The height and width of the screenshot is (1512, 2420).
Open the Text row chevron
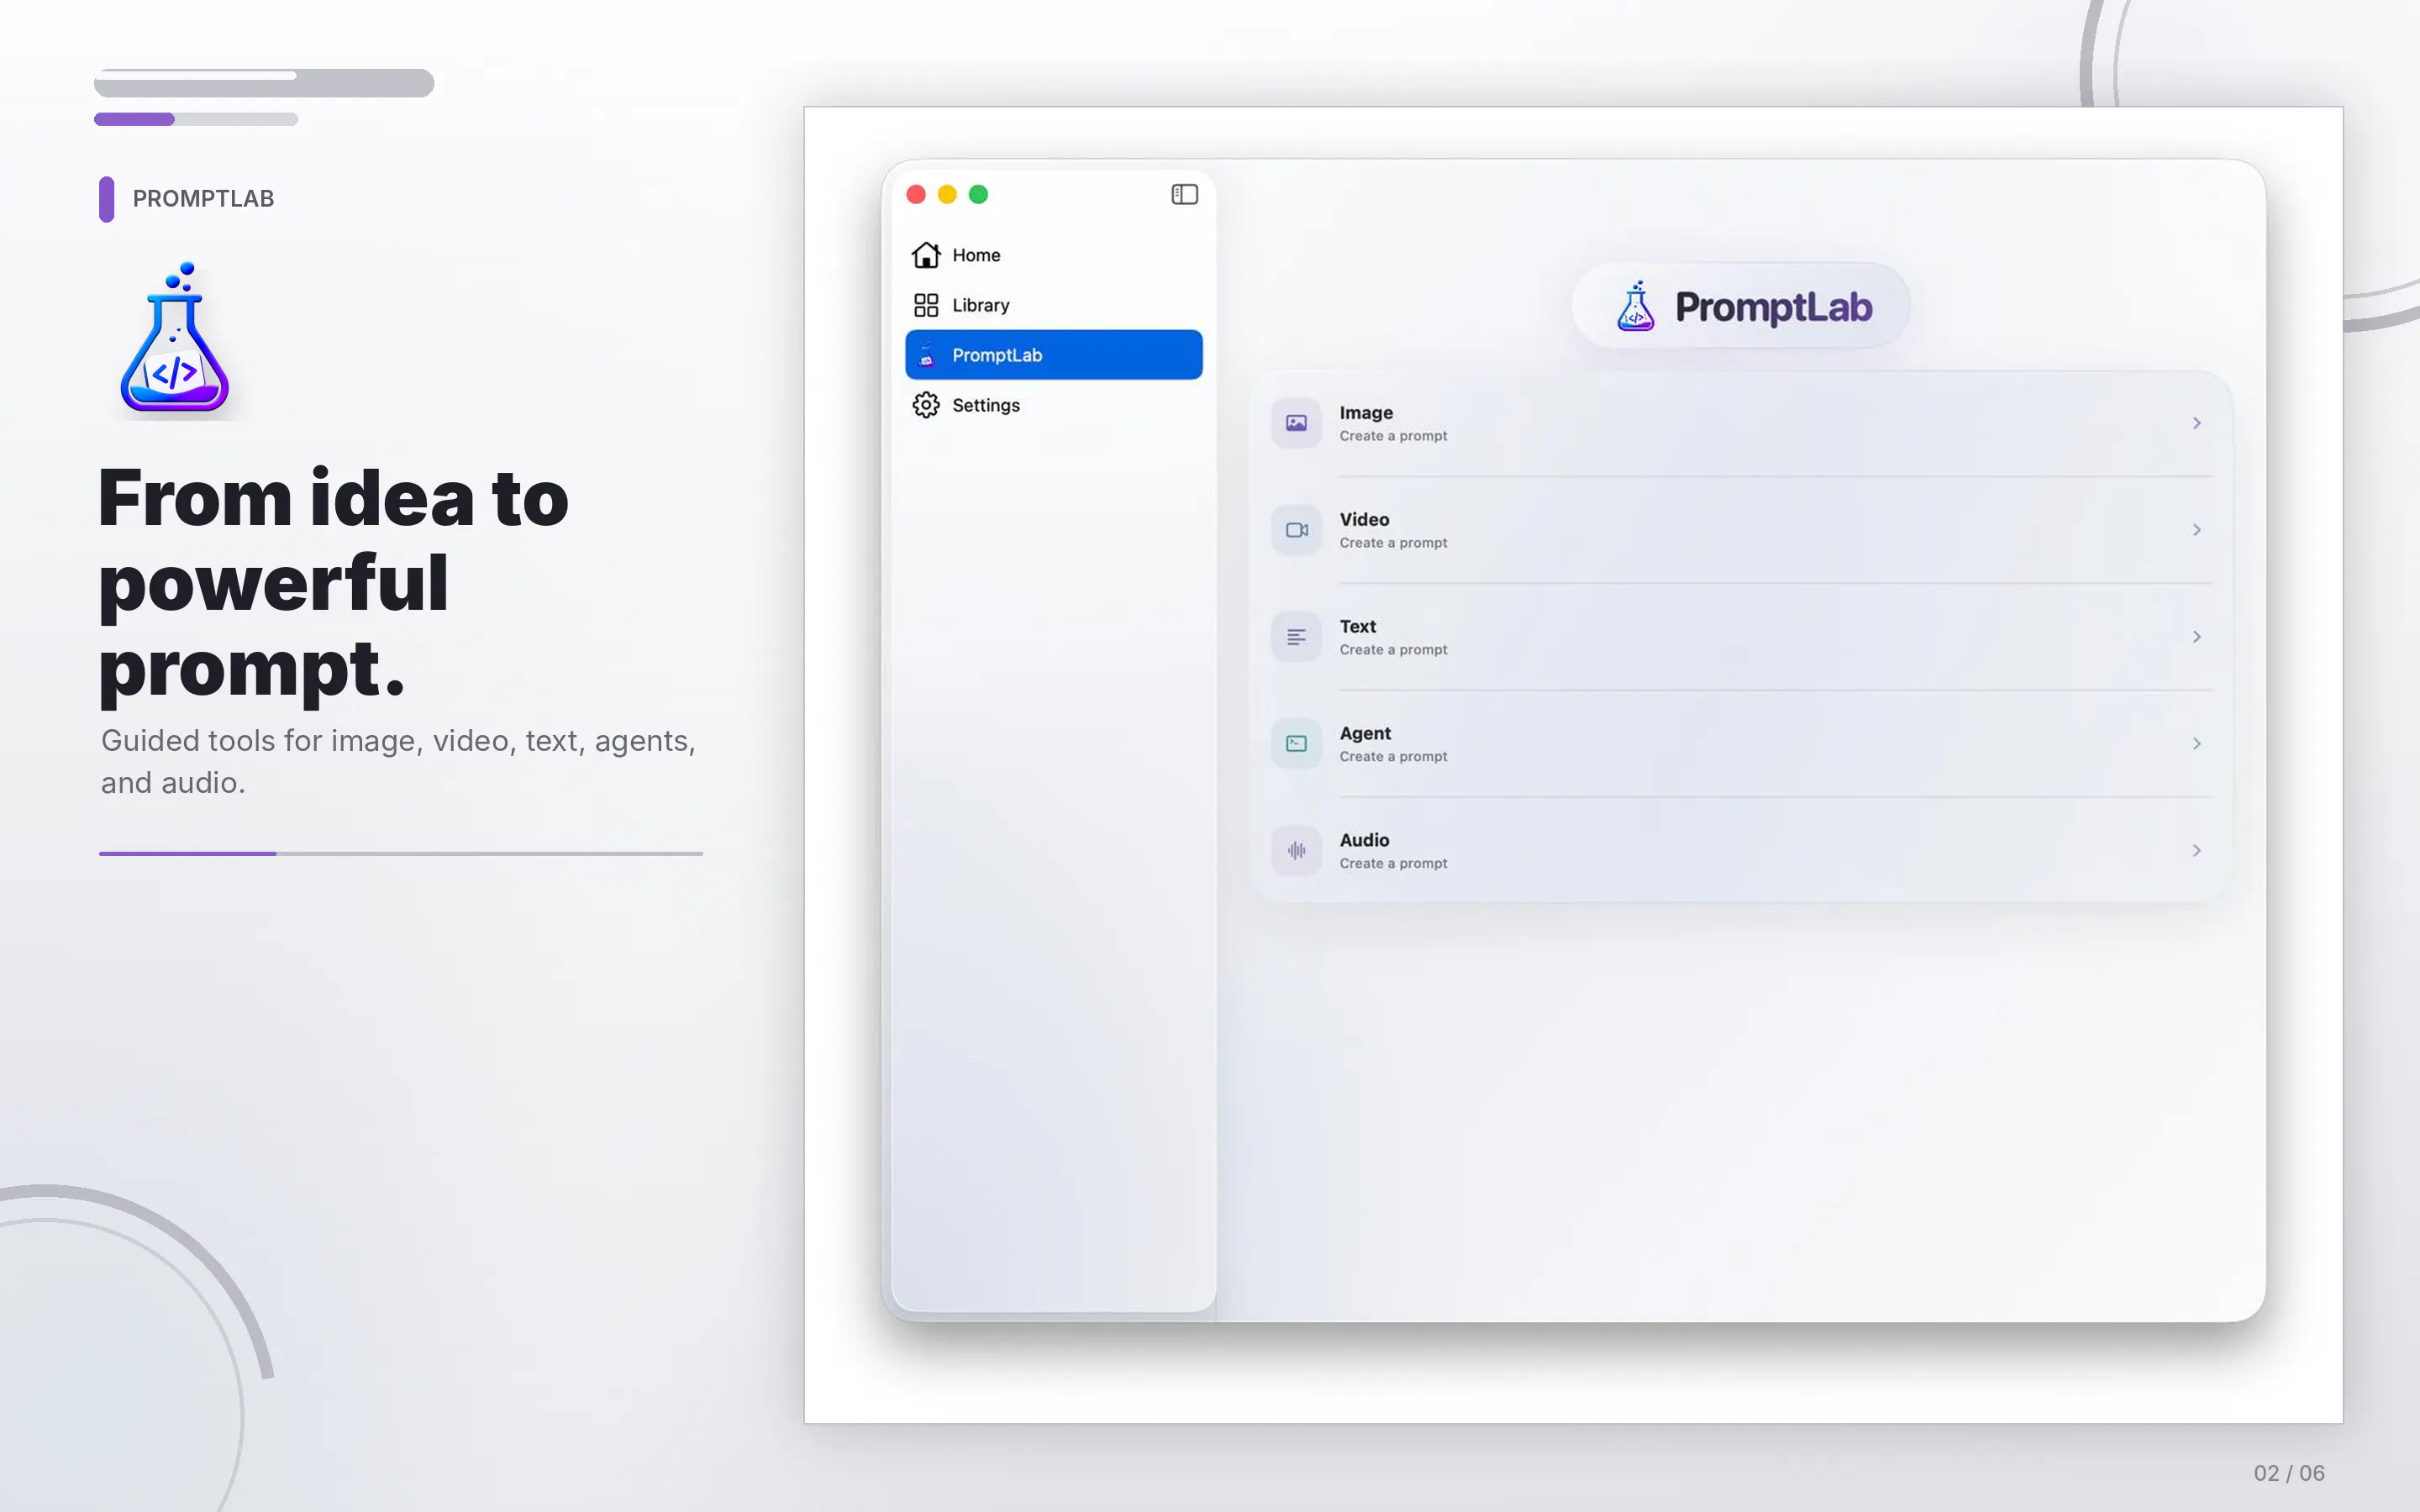tap(2197, 637)
